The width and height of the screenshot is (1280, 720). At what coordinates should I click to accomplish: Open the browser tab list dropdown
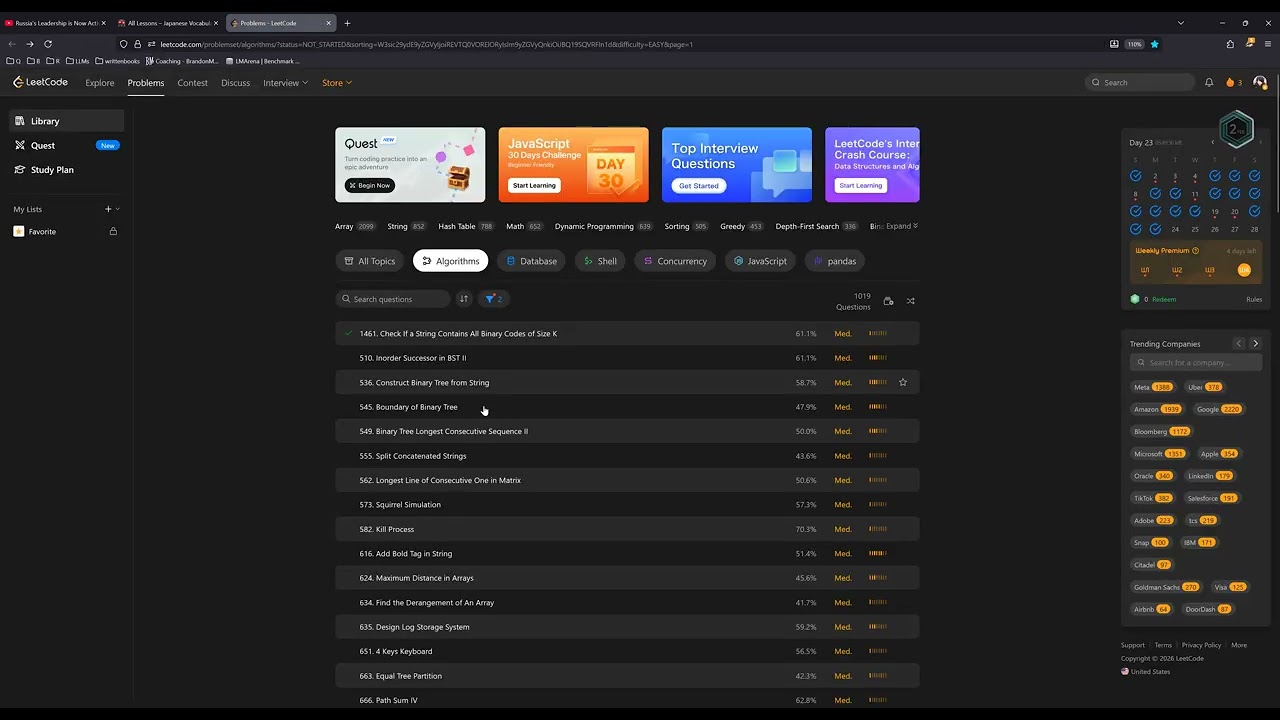[x=1181, y=23]
